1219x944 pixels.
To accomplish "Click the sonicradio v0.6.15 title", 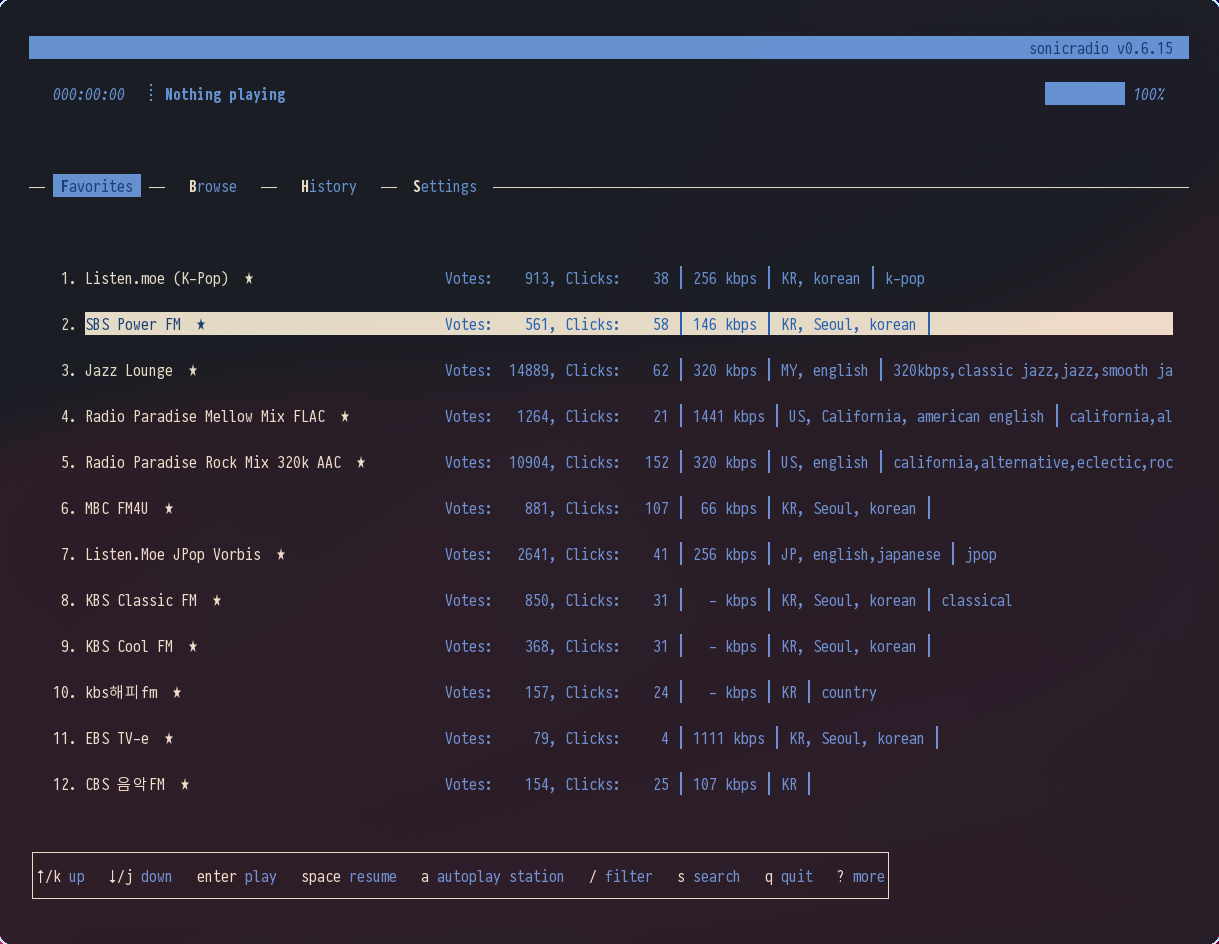I will [1101, 48].
